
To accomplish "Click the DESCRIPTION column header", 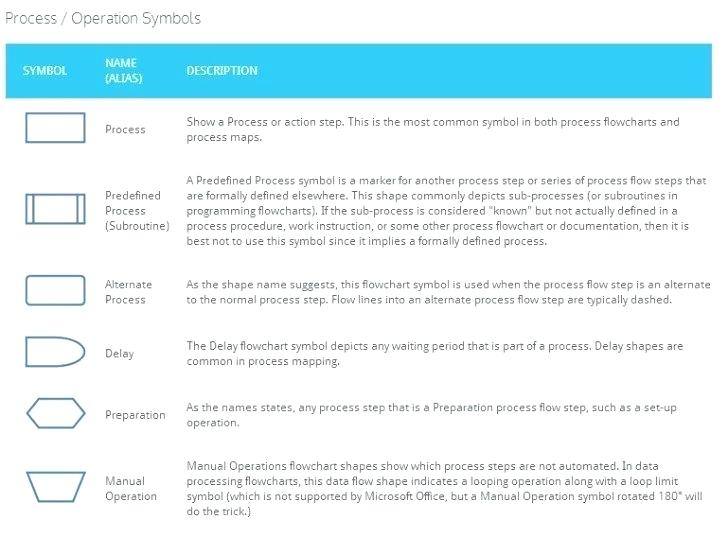I will [x=222, y=71].
